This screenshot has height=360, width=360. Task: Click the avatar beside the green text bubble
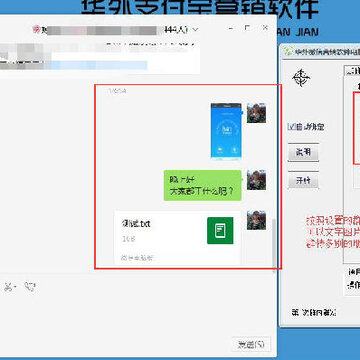coord(256,180)
